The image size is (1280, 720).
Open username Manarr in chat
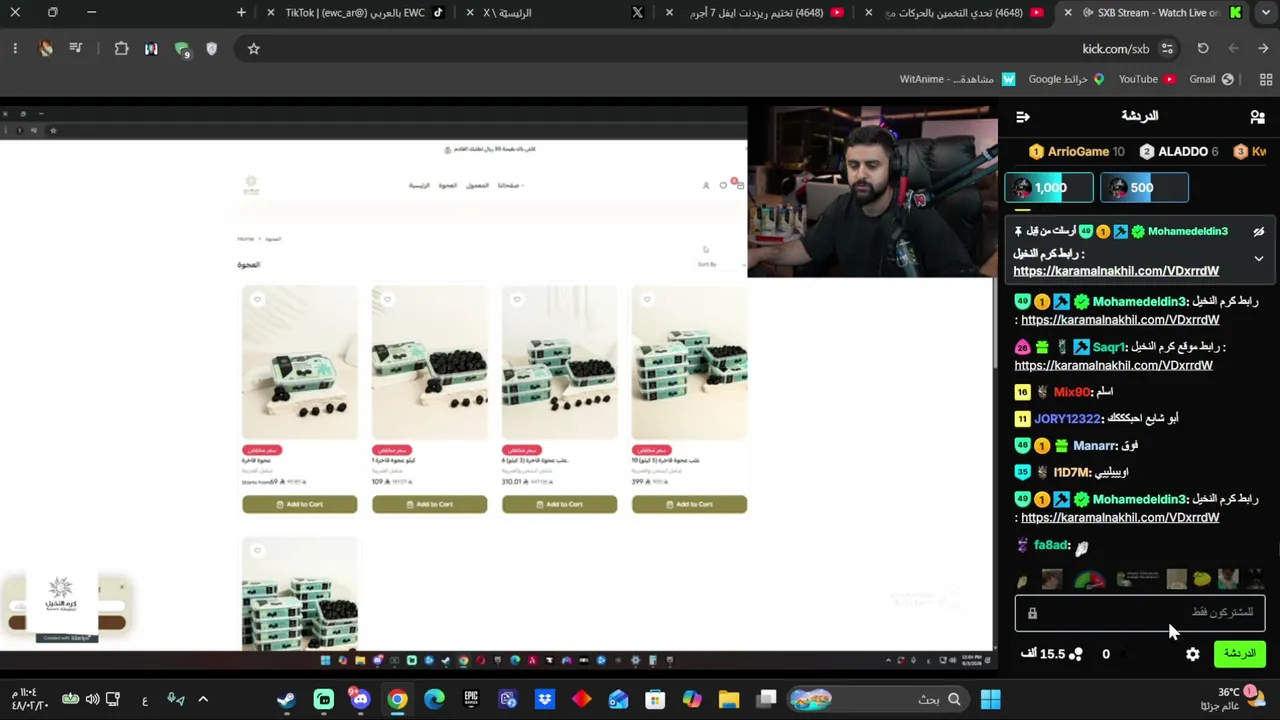click(x=1094, y=446)
